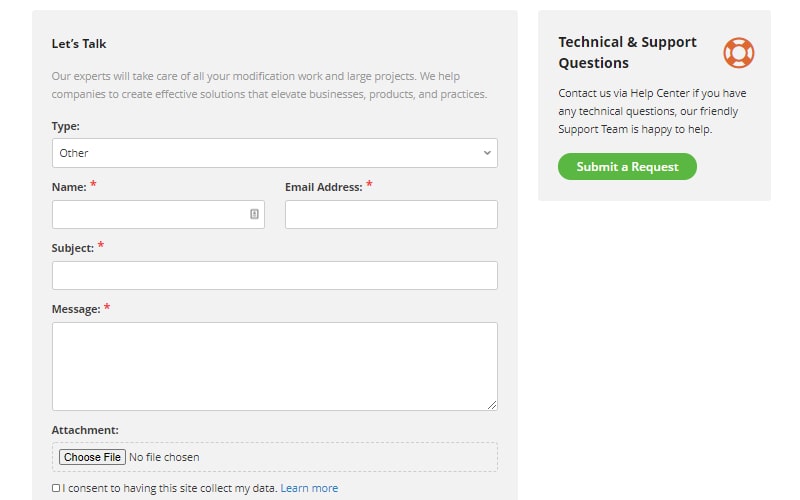The image size is (800, 500).
Task: Focus the Email Address input field
Action: tap(391, 214)
